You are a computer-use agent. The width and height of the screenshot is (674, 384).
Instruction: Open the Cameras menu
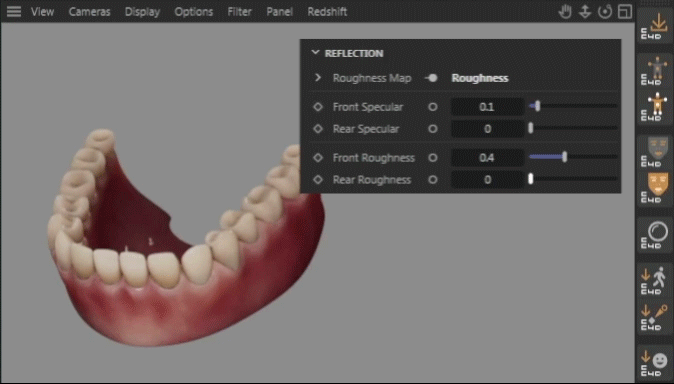89,12
